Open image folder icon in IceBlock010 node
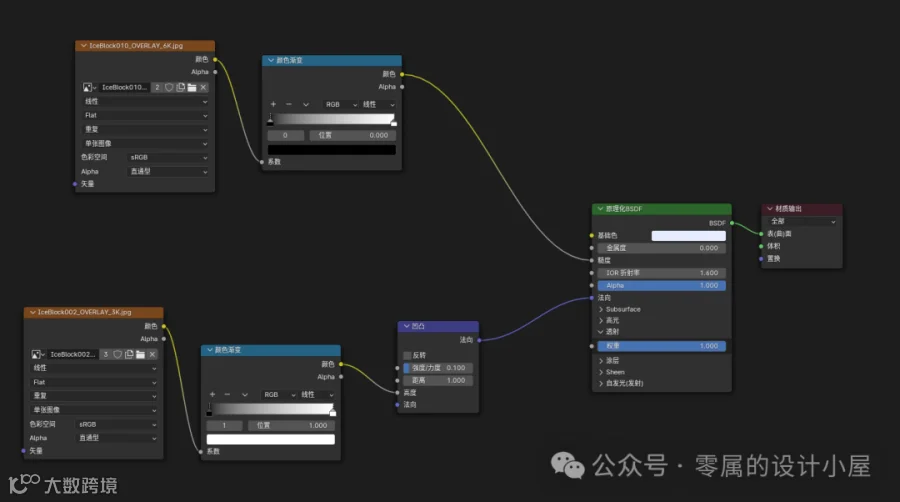This screenshot has height=502, width=900. coord(192,87)
